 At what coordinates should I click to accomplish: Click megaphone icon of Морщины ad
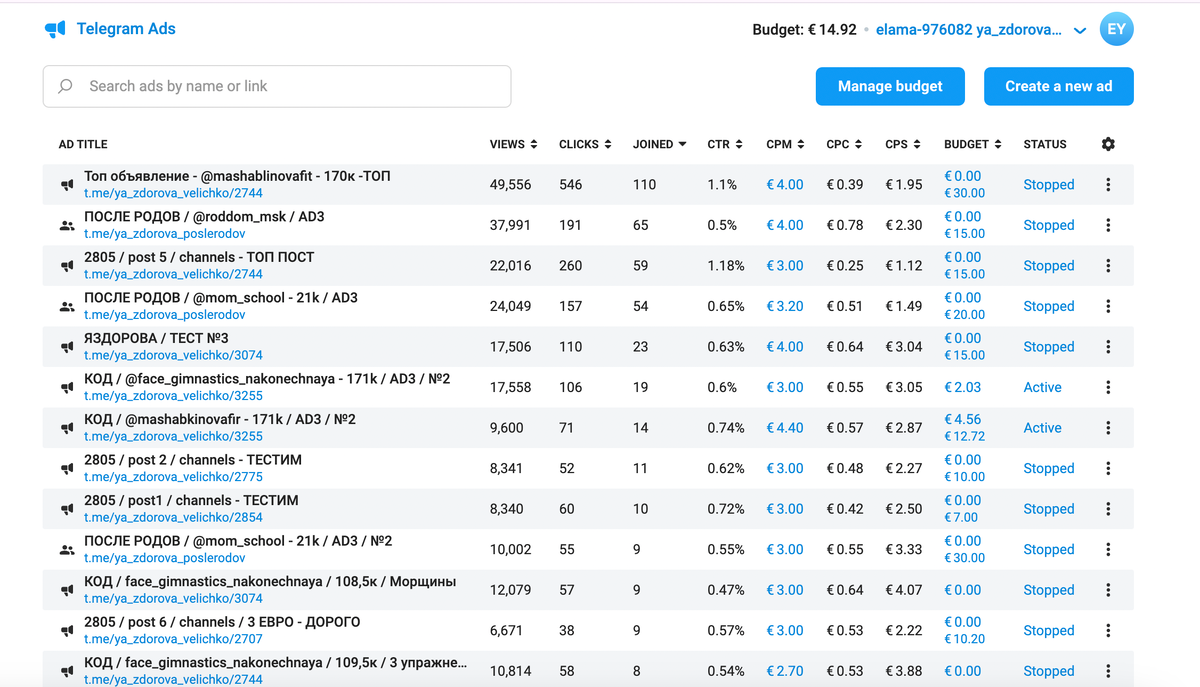[x=67, y=590]
